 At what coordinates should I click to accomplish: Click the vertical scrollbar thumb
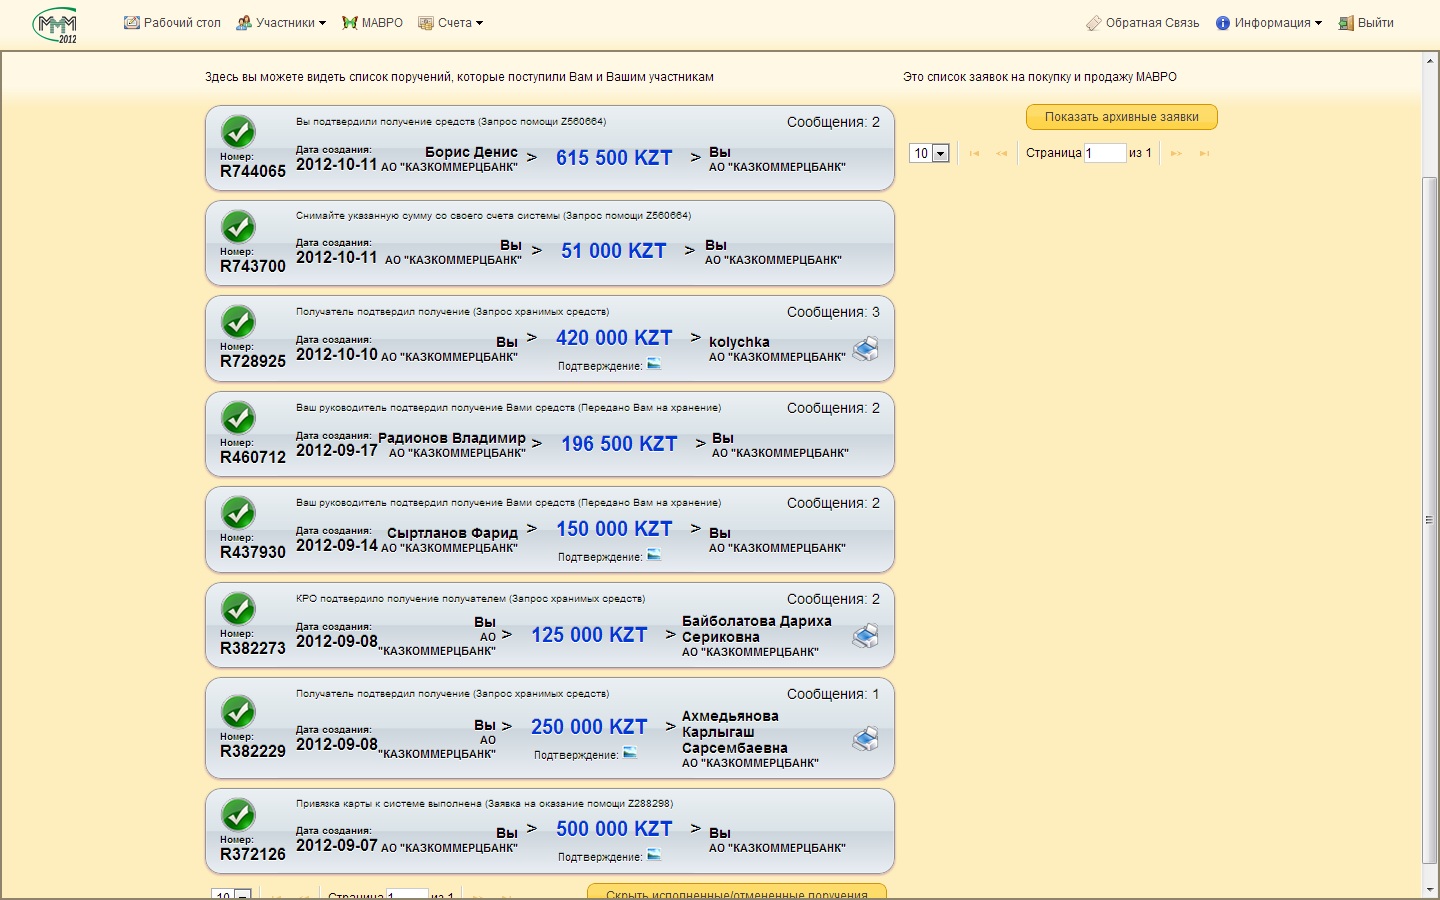pos(1429,520)
